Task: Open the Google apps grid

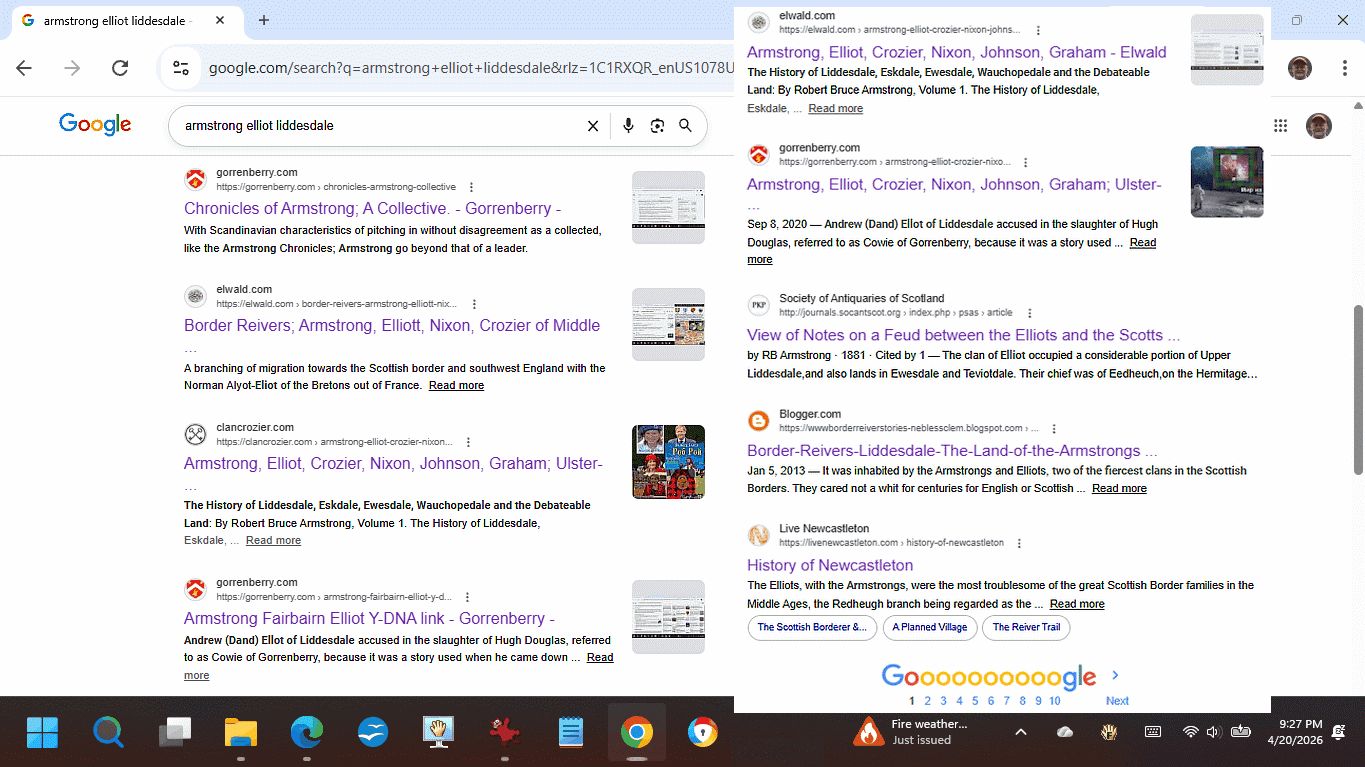Action: pyautogui.click(x=1280, y=126)
